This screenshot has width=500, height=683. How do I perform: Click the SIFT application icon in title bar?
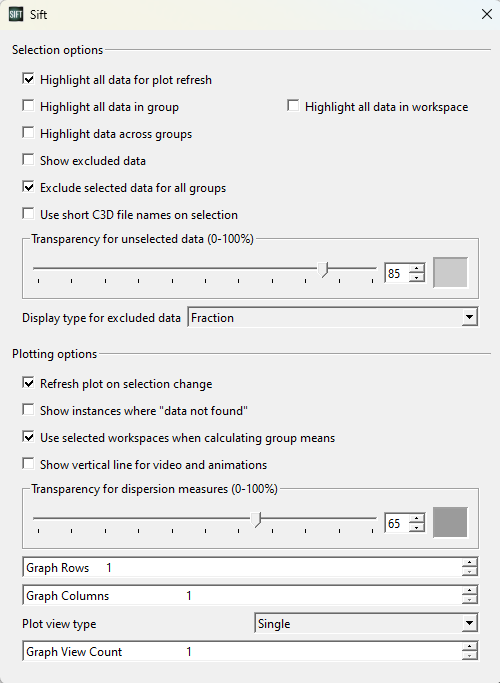point(16,14)
